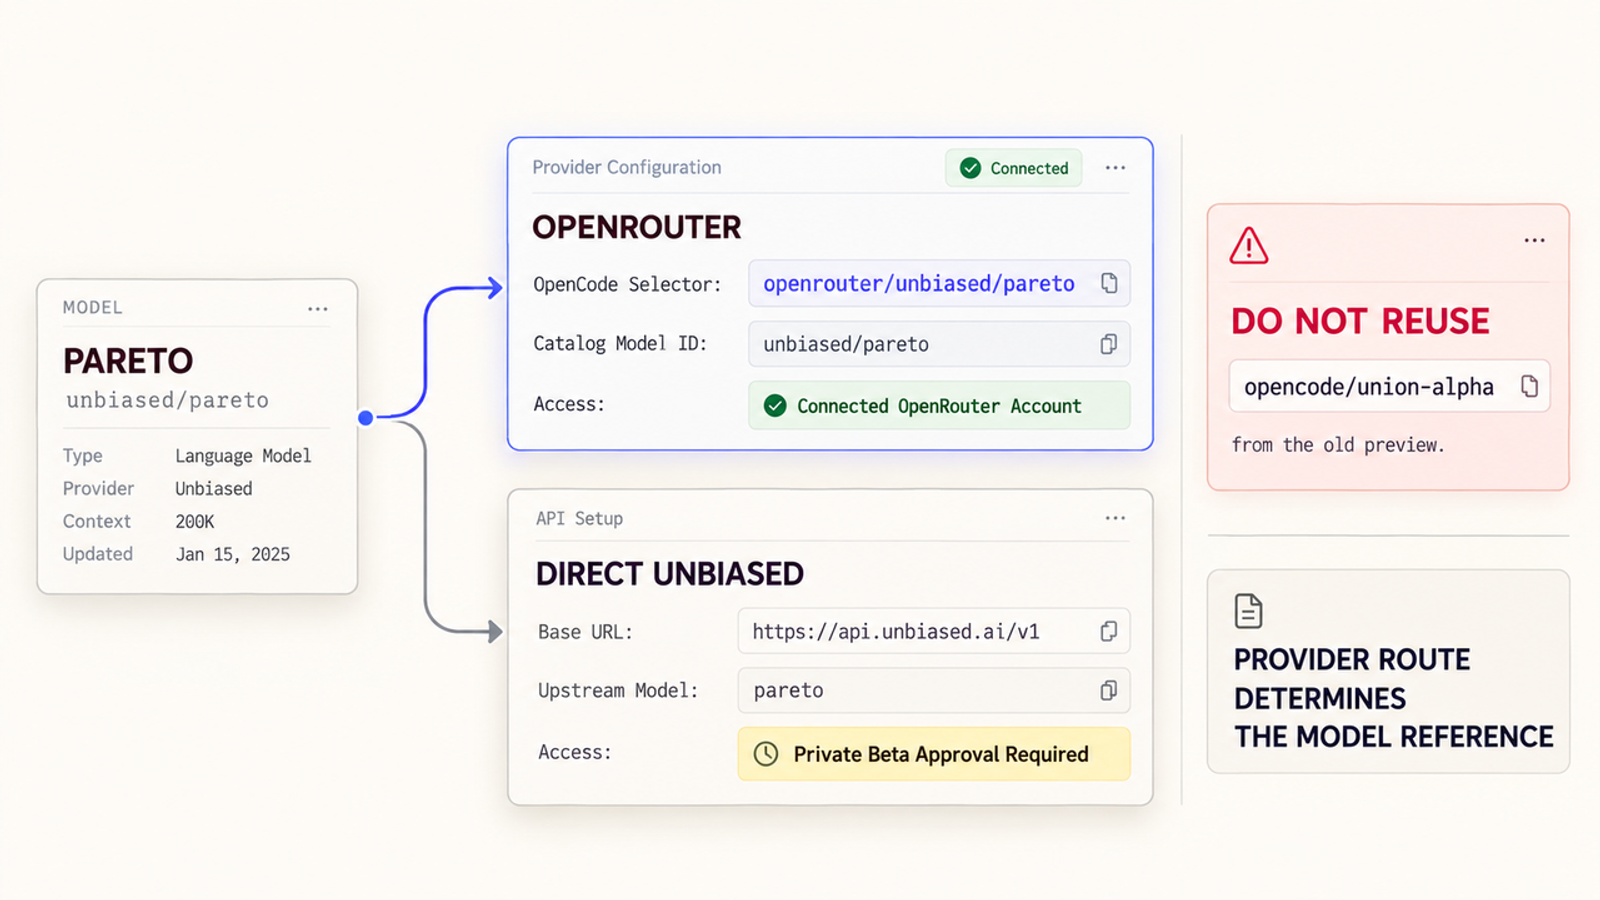Image resolution: width=1600 pixels, height=900 pixels.
Task: Click the Connected status badge
Action: (1014, 168)
